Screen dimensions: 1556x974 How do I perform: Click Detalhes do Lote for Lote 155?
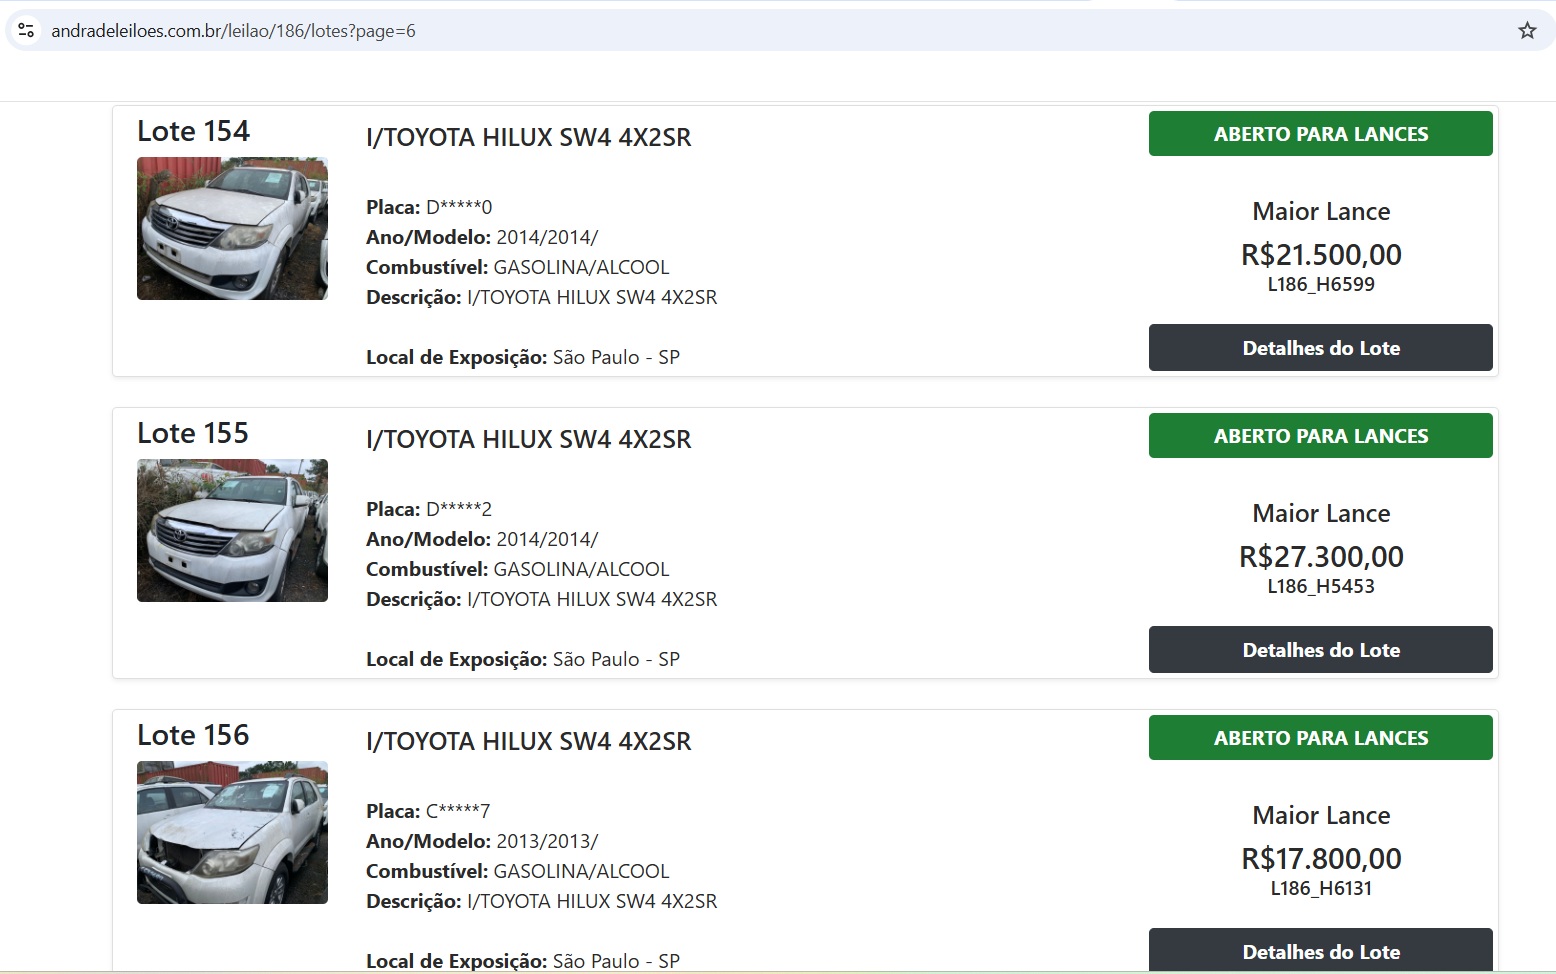[x=1320, y=650]
